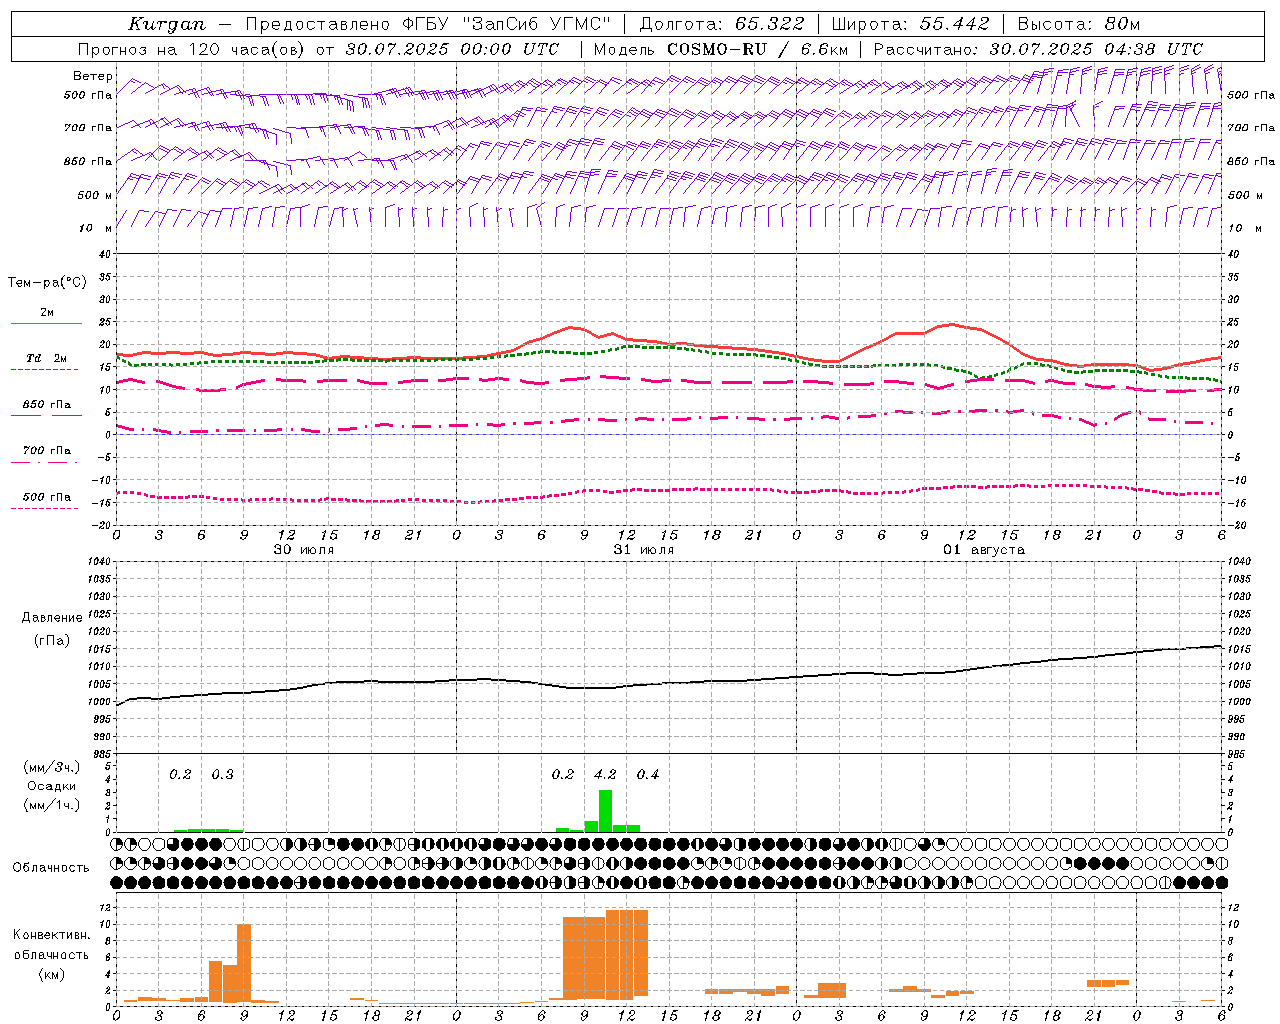Click the "(мм/3ч.)" units label
This screenshot has width=1280, height=1024.
click(x=52, y=767)
